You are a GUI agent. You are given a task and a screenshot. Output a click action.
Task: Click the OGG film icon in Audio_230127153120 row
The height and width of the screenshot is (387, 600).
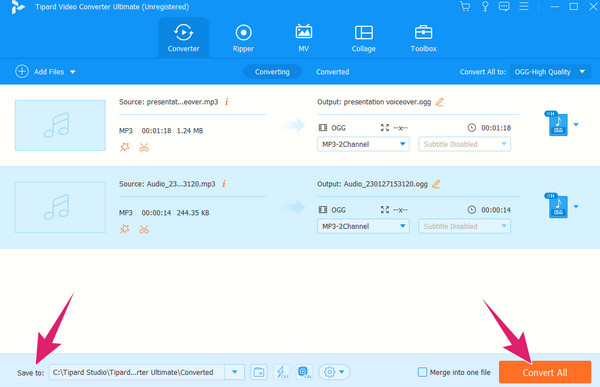[323, 210]
